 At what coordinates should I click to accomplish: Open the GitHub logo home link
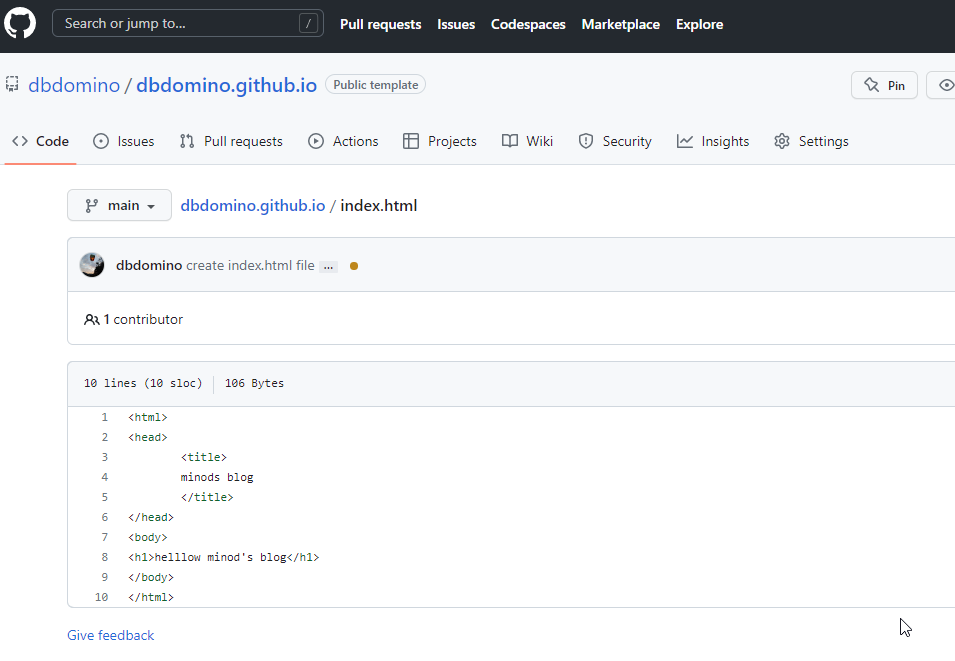pos(20,23)
